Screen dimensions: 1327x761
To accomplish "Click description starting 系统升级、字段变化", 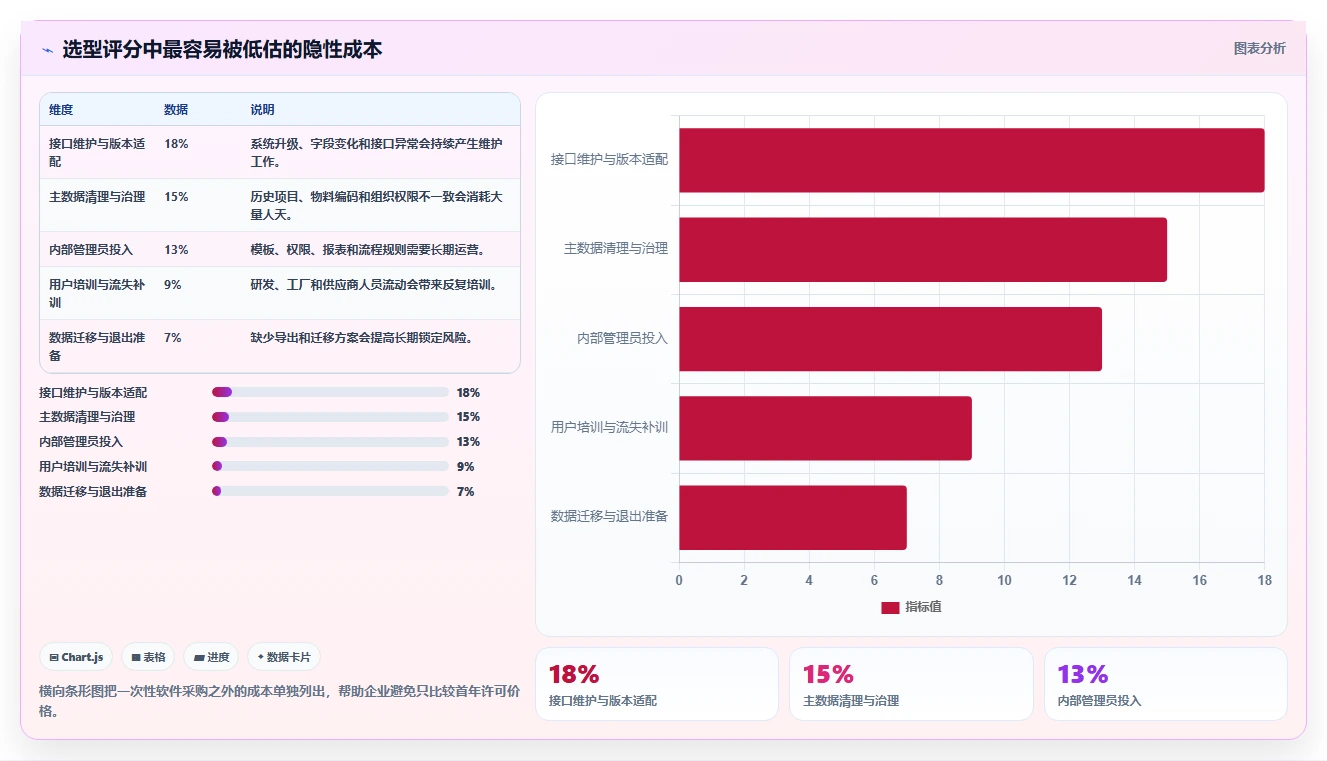I will 376,152.
